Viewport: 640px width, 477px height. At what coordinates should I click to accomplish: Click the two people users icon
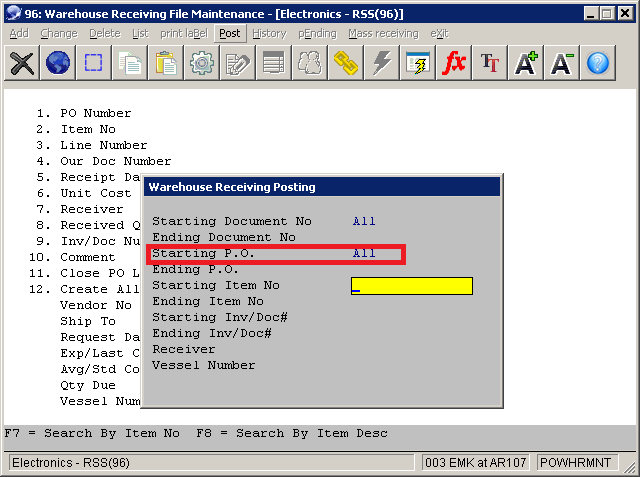coord(309,63)
